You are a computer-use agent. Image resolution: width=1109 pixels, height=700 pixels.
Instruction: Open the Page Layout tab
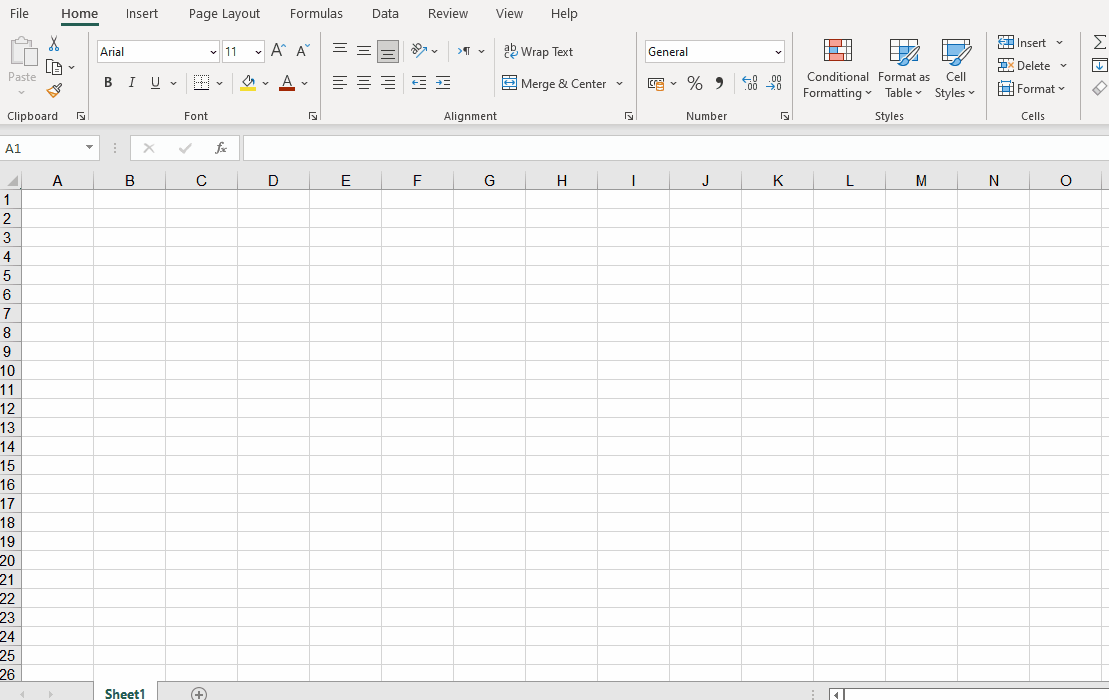[x=224, y=14]
